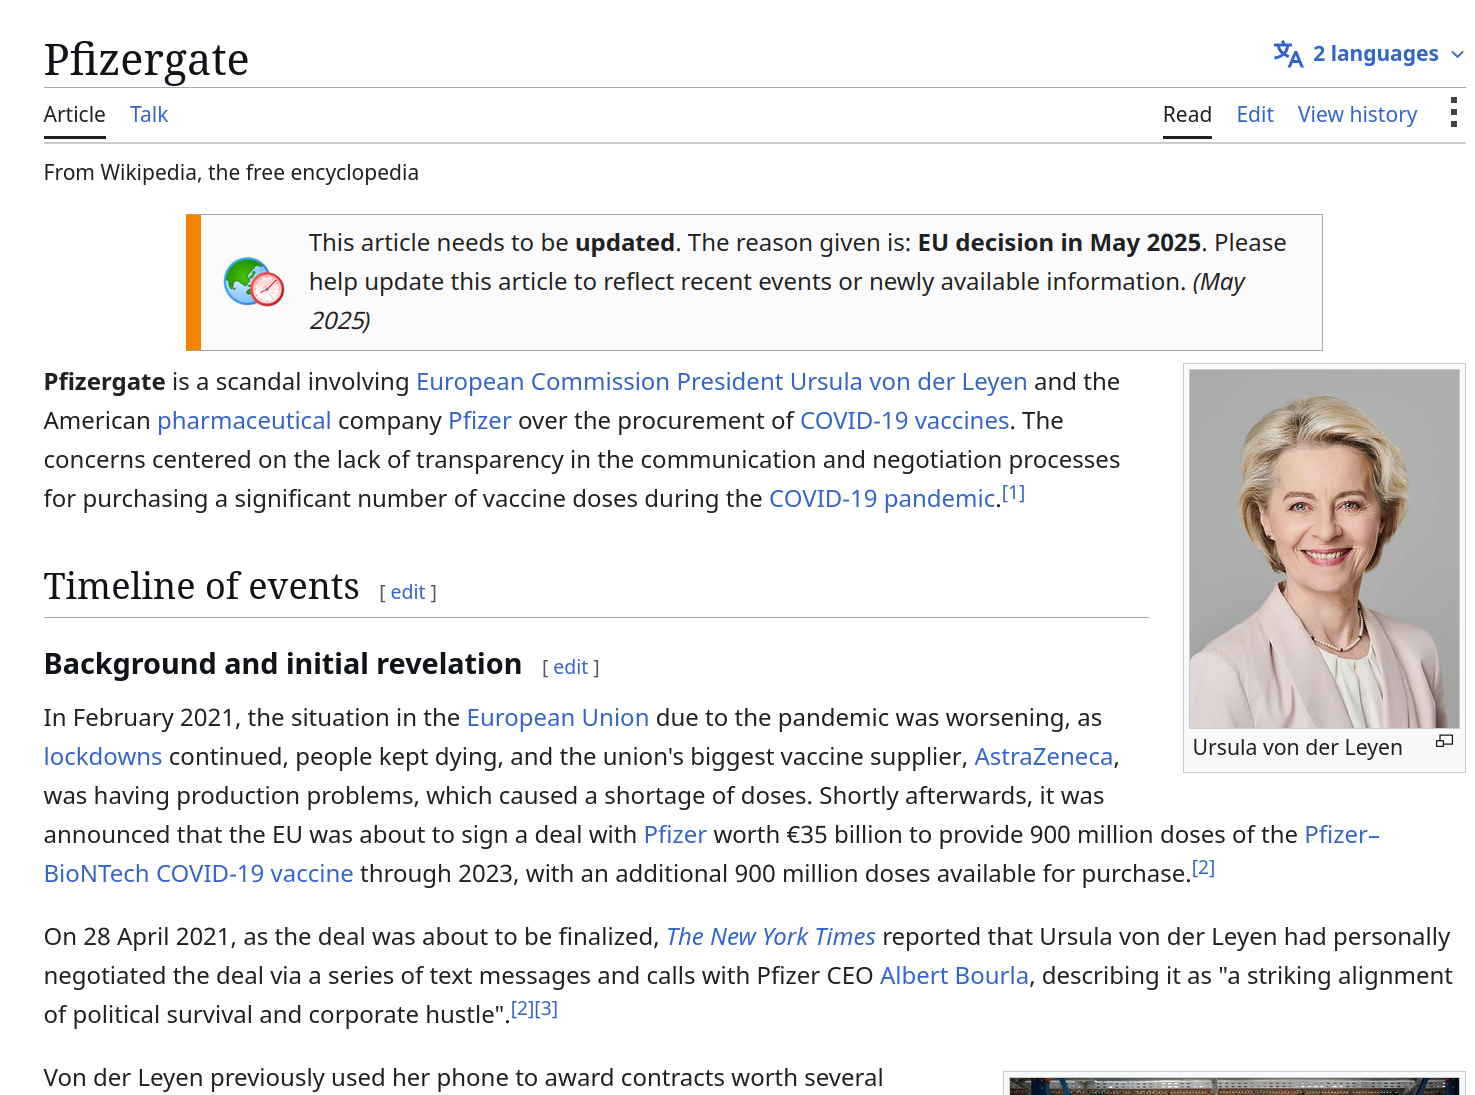The height and width of the screenshot is (1095, 1475).
Task: Open citation 2 after 'corporate hustle'
Action: point(522,1008)
